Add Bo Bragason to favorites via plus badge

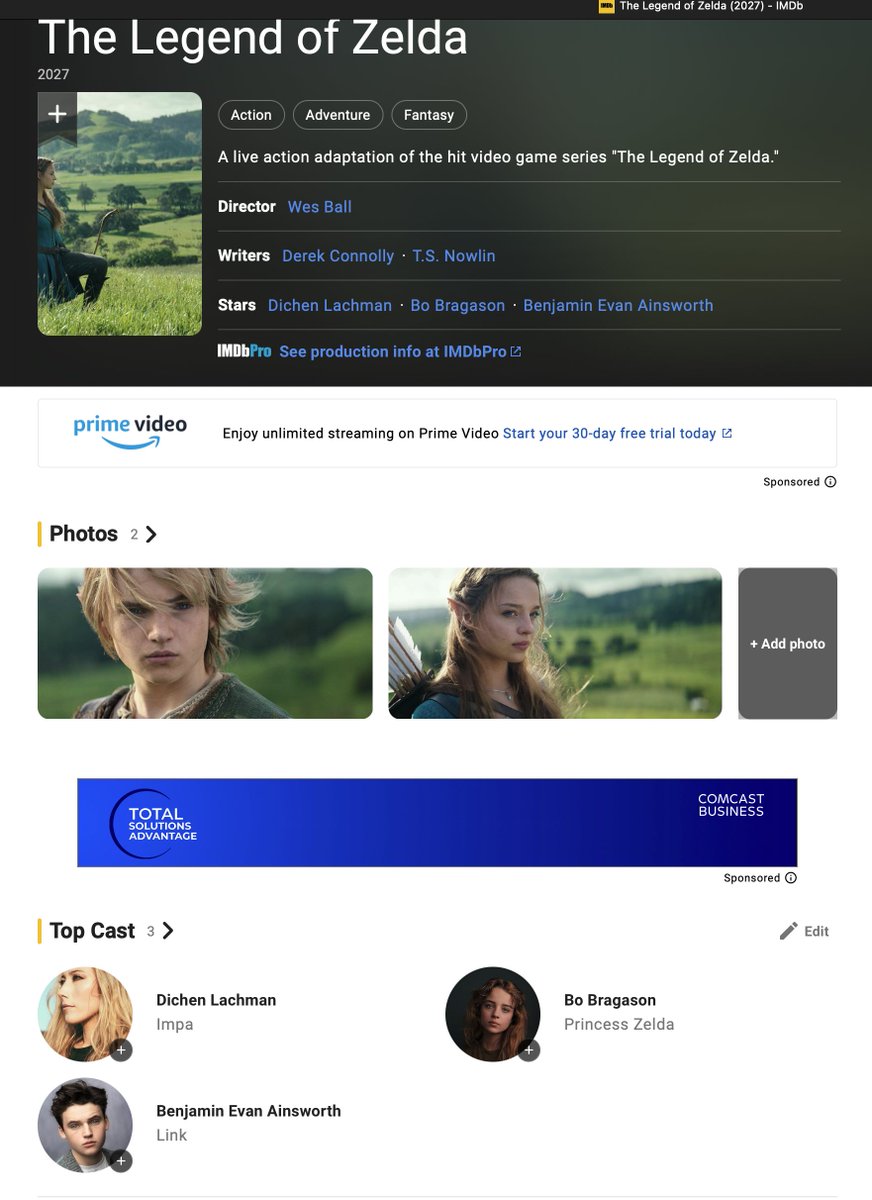[x=529, y=1050]
